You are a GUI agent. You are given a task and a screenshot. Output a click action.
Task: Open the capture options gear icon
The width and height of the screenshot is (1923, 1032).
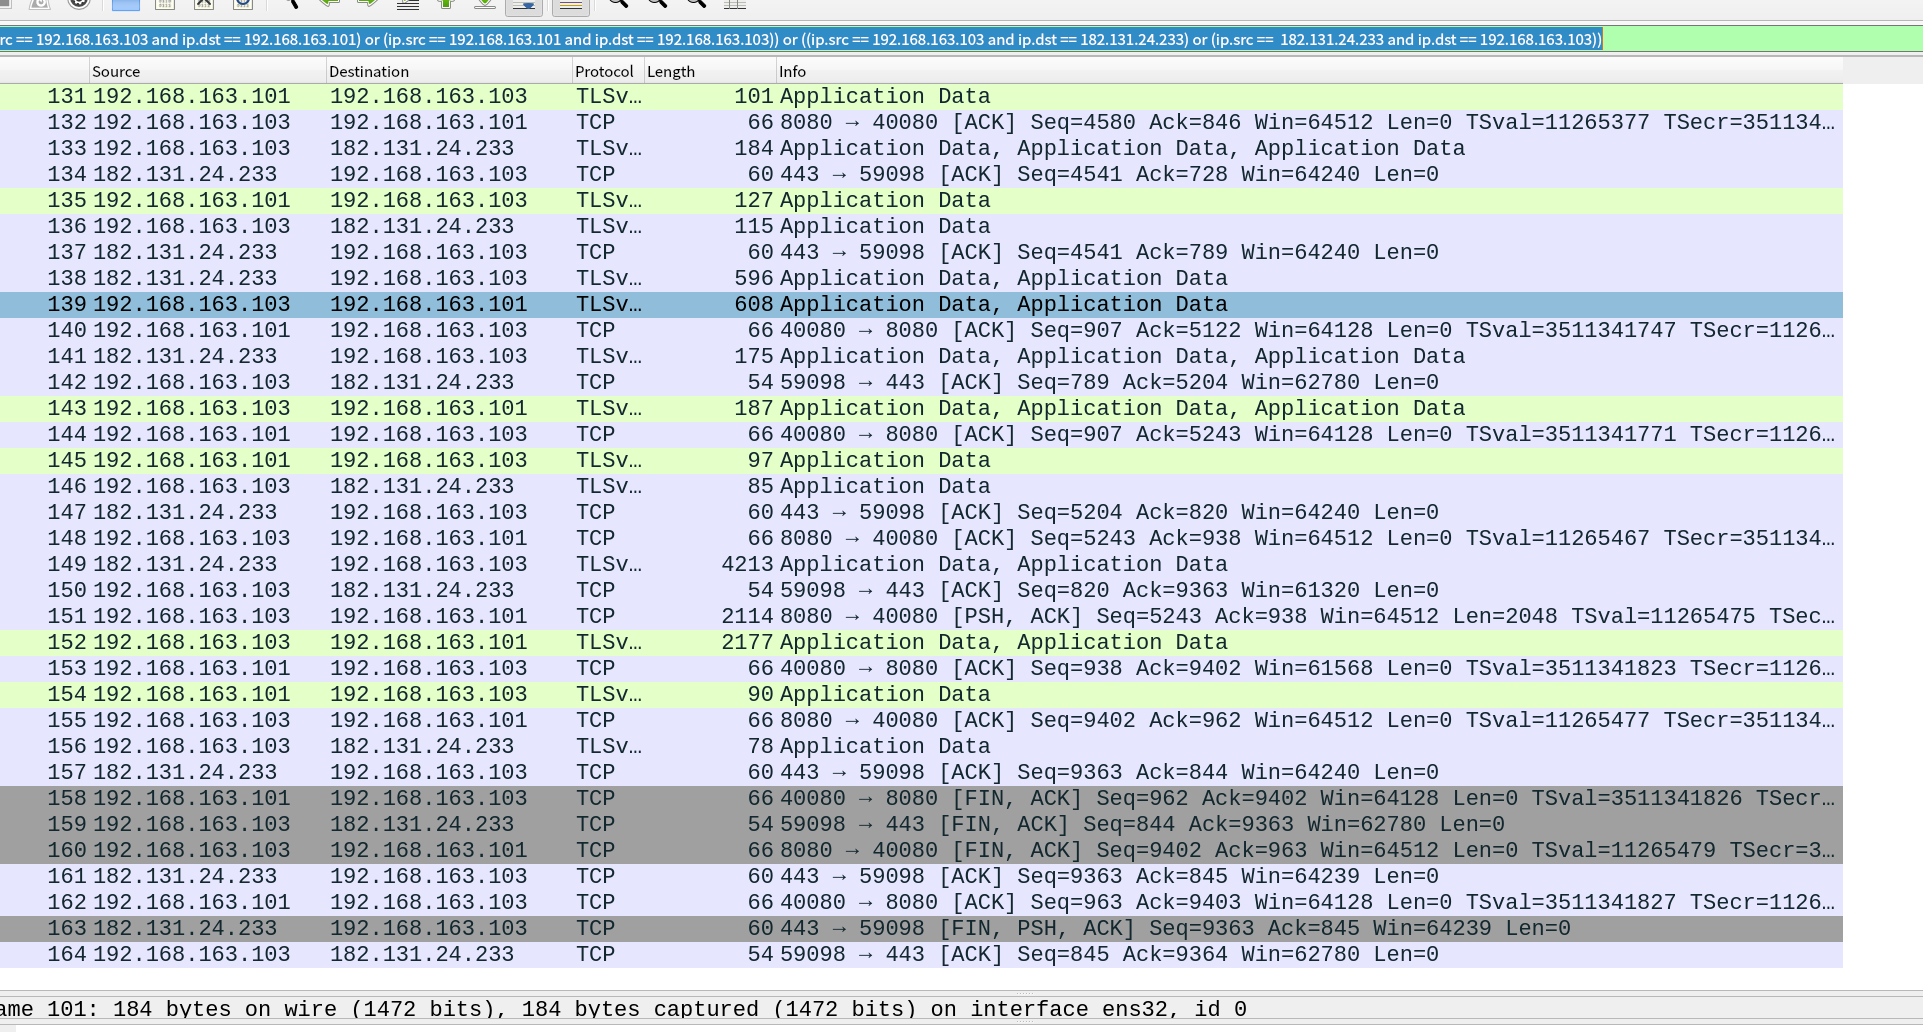[x=79, y=4]
